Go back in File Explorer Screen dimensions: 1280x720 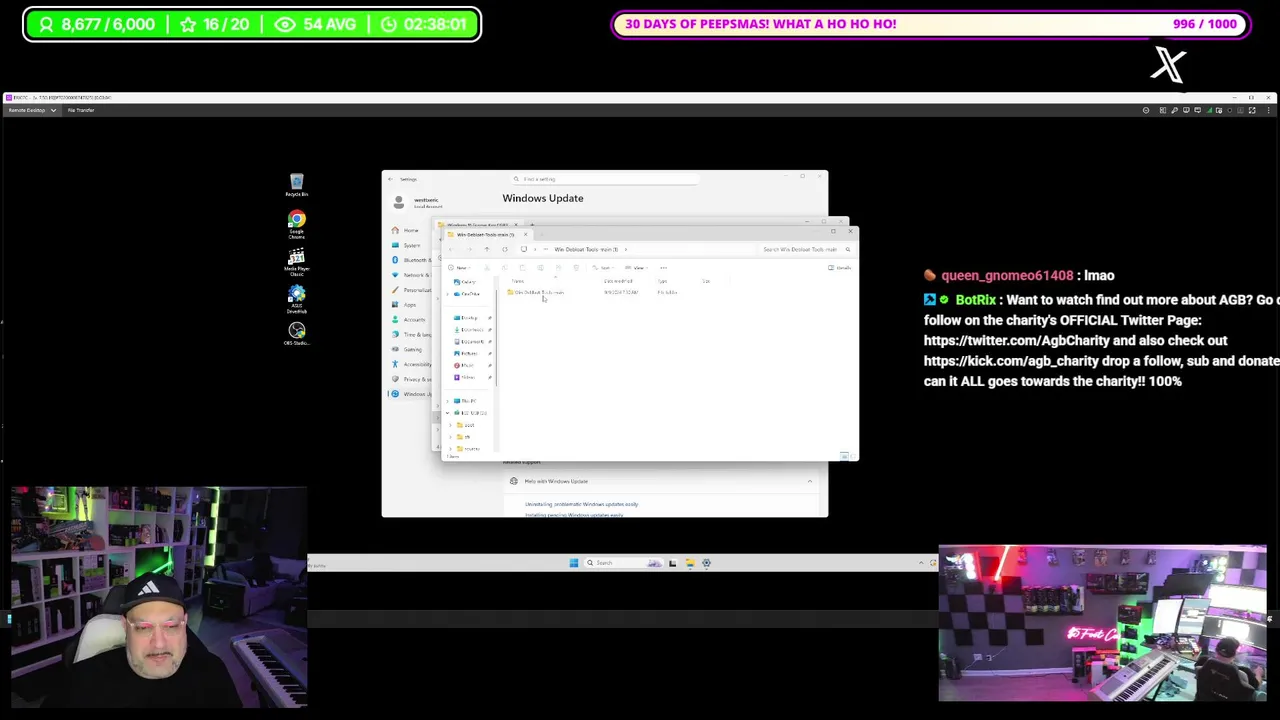[451, 249]
